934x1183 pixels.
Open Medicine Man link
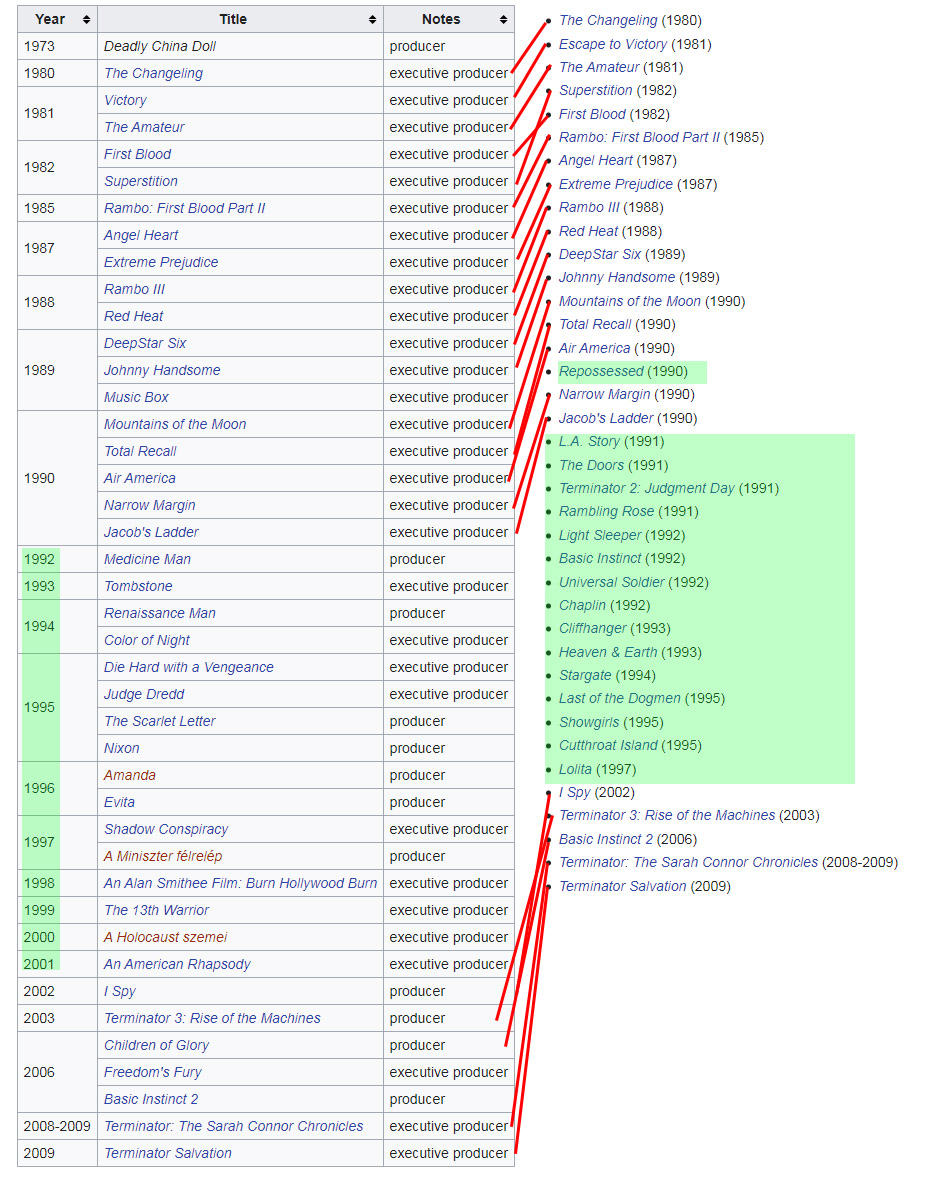click(x=147, y=559)
